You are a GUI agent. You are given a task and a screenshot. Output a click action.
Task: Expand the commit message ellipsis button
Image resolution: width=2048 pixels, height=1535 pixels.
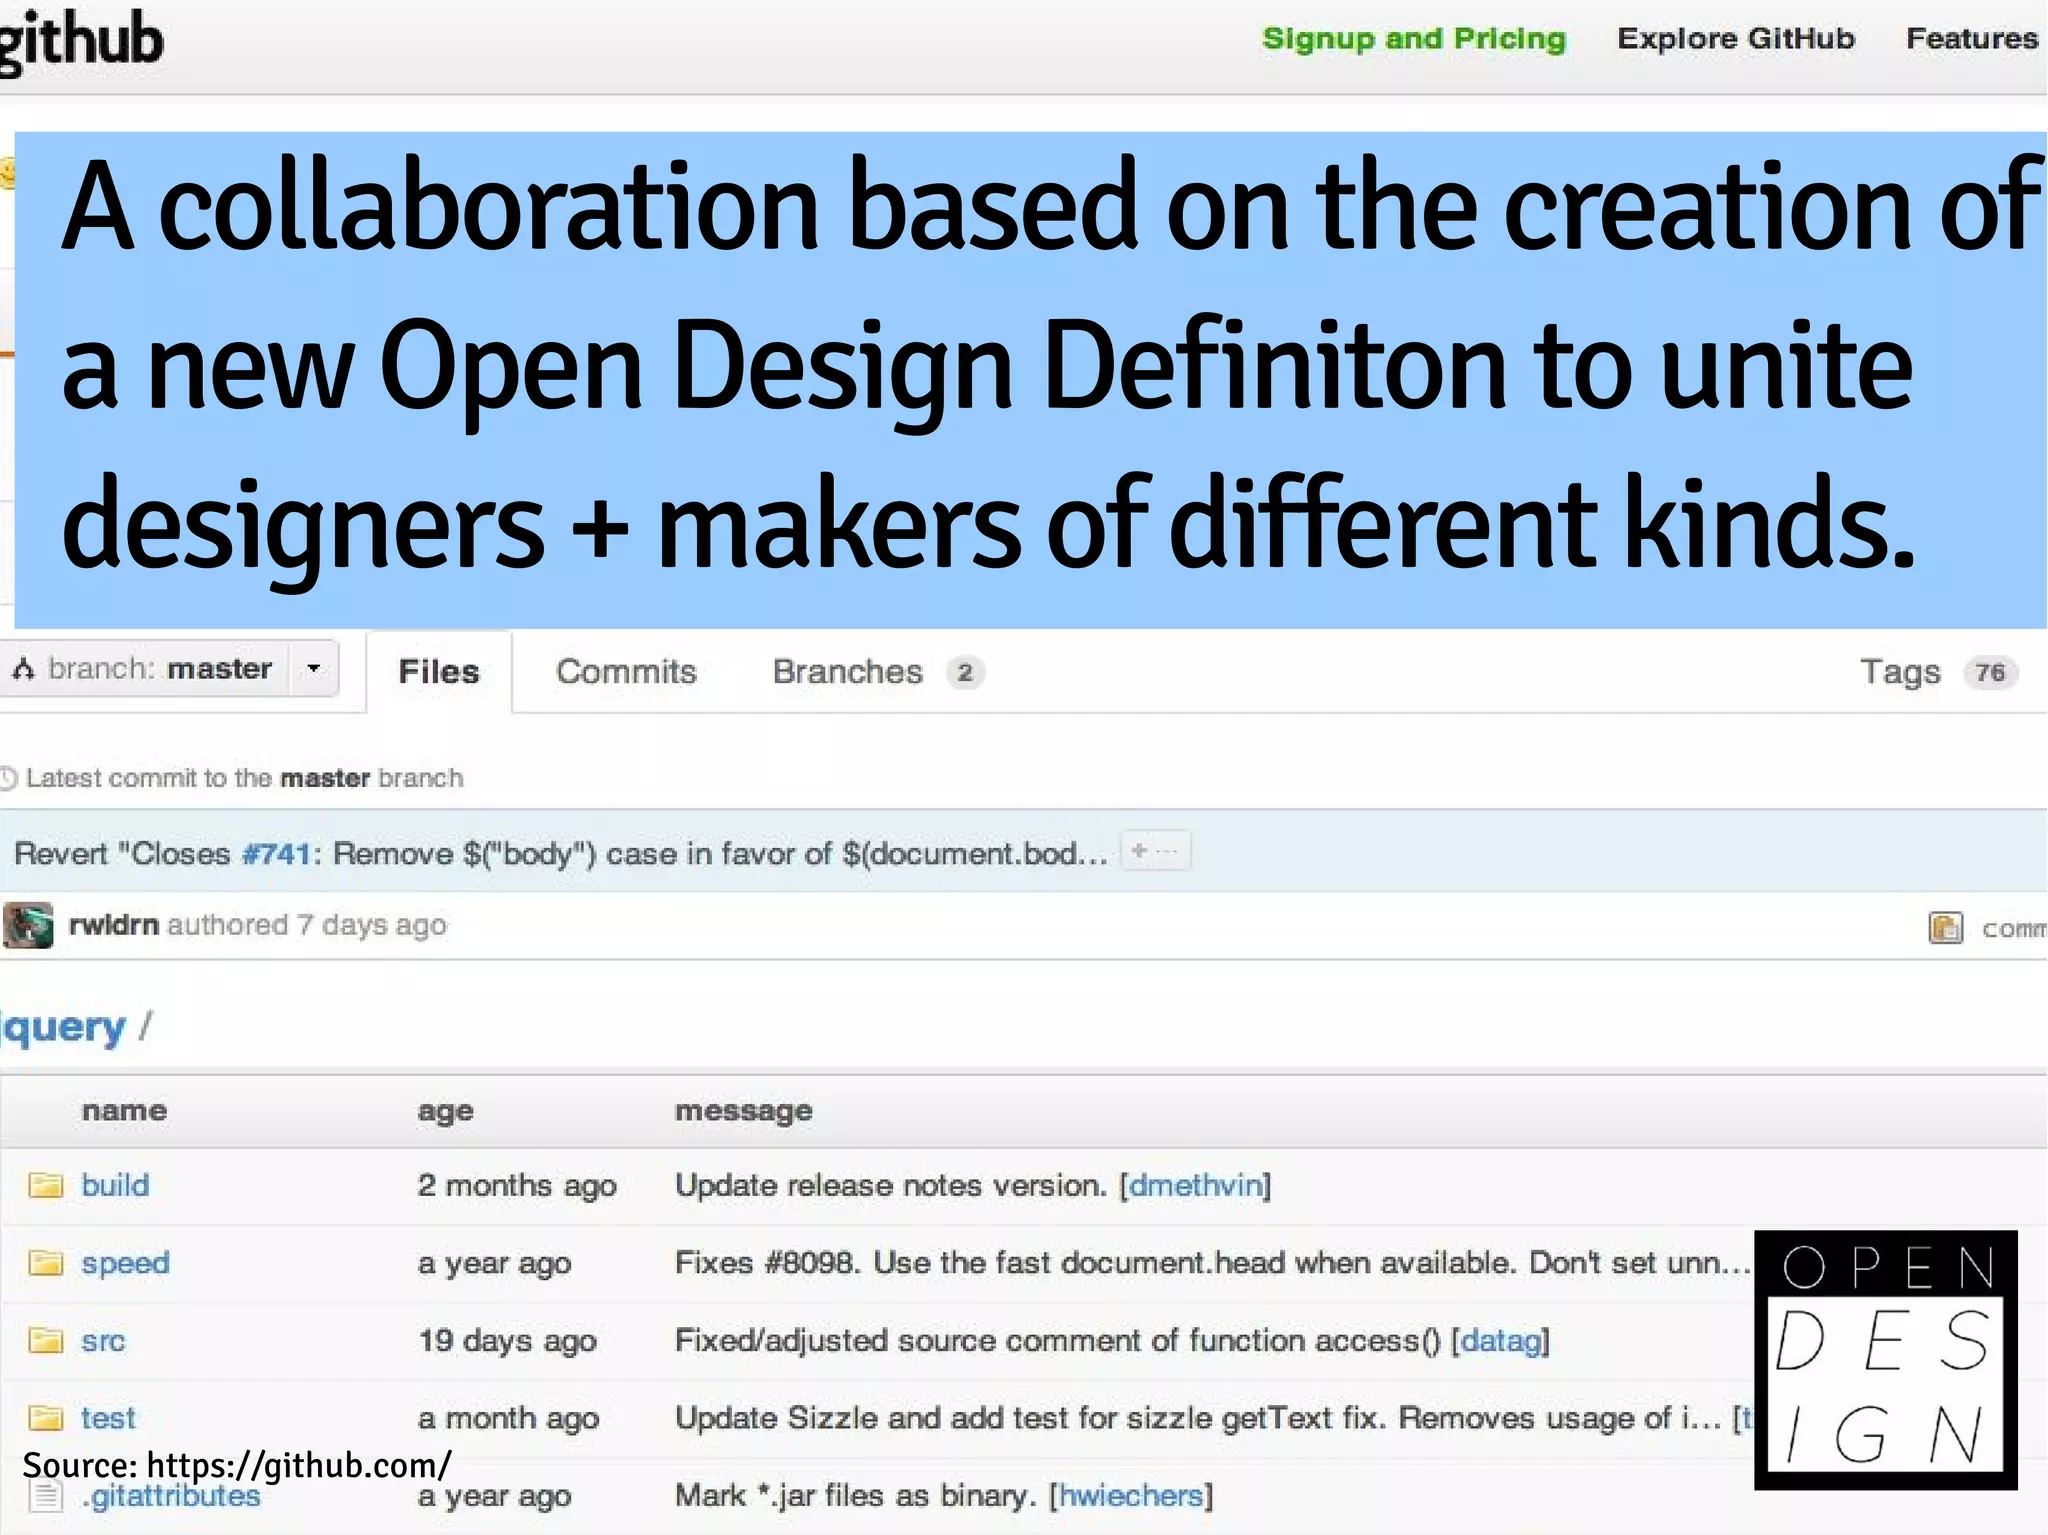1155,851
